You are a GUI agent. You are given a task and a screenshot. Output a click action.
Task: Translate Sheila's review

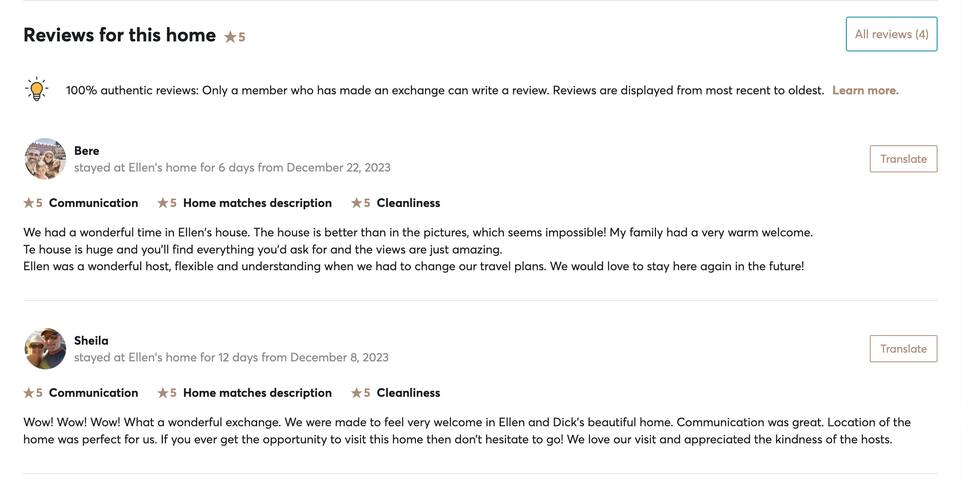[903, 349]
